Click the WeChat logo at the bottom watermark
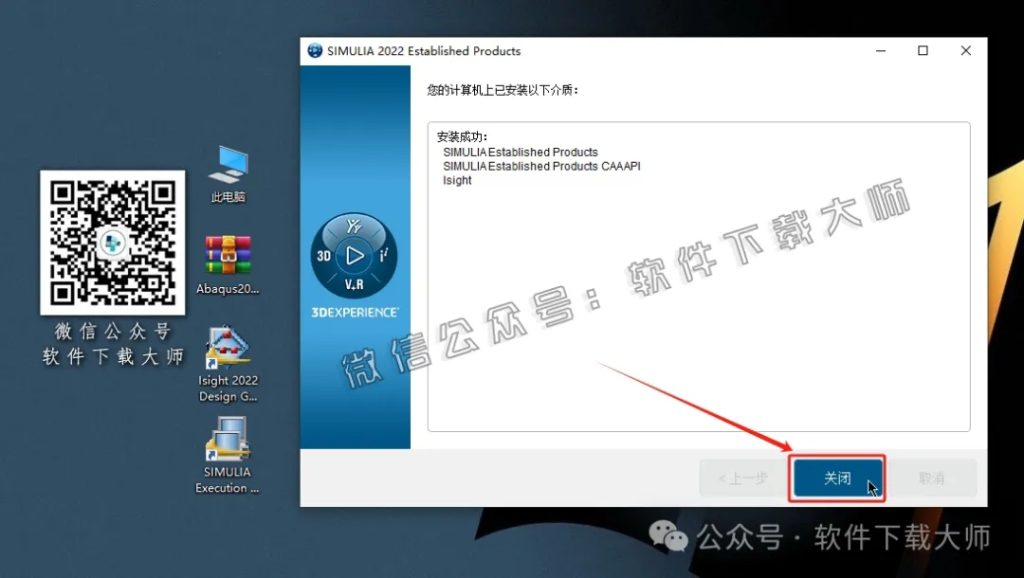The height and width of the screenshot is (578, 1024). 668,537
